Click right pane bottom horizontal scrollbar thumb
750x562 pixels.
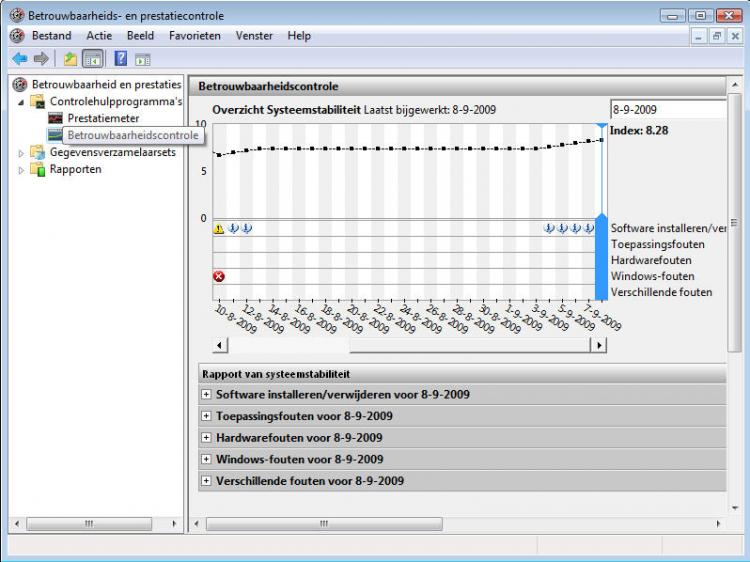[324, 524]
